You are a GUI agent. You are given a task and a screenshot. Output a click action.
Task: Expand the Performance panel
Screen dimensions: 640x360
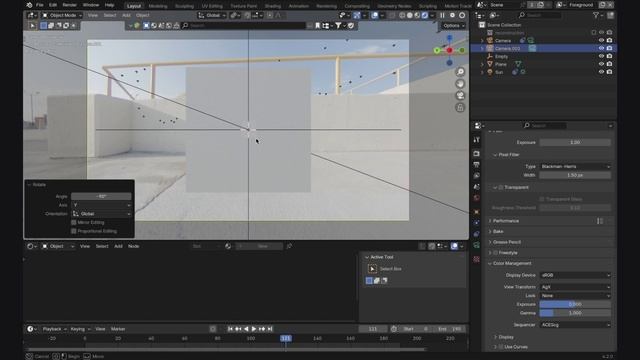coord(505,221)
